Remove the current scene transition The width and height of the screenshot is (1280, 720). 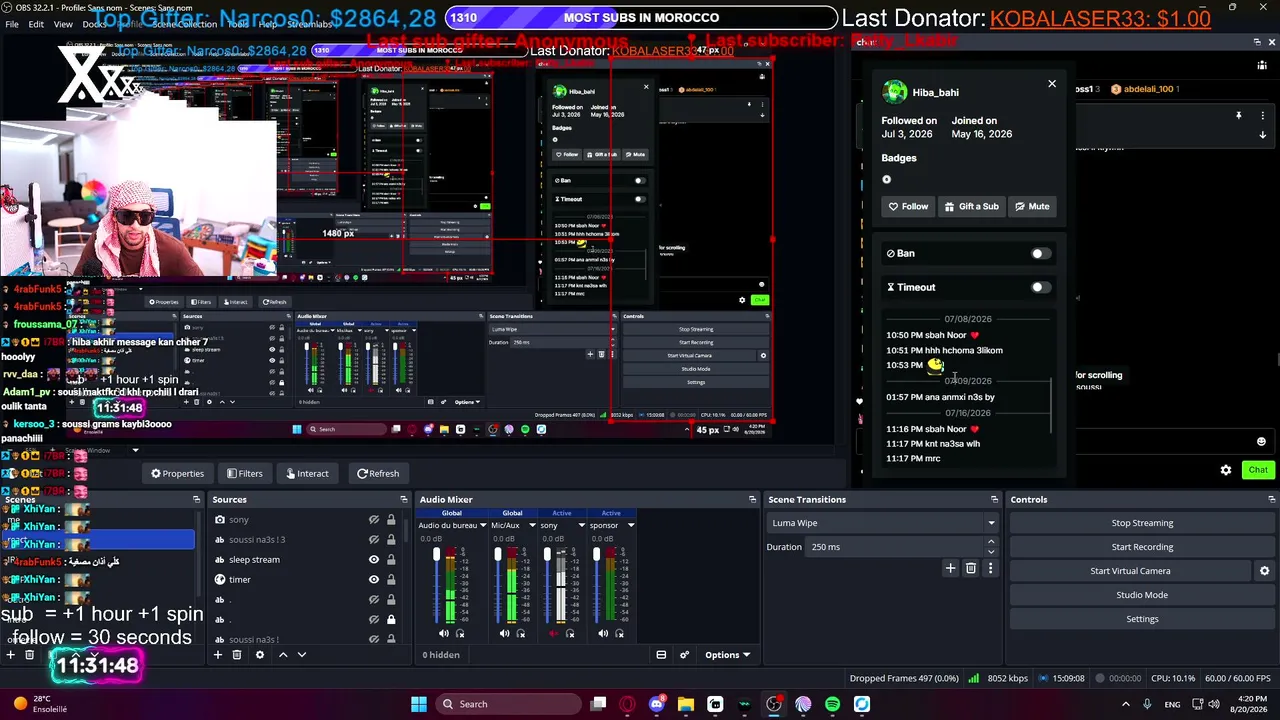click(970, 568)
